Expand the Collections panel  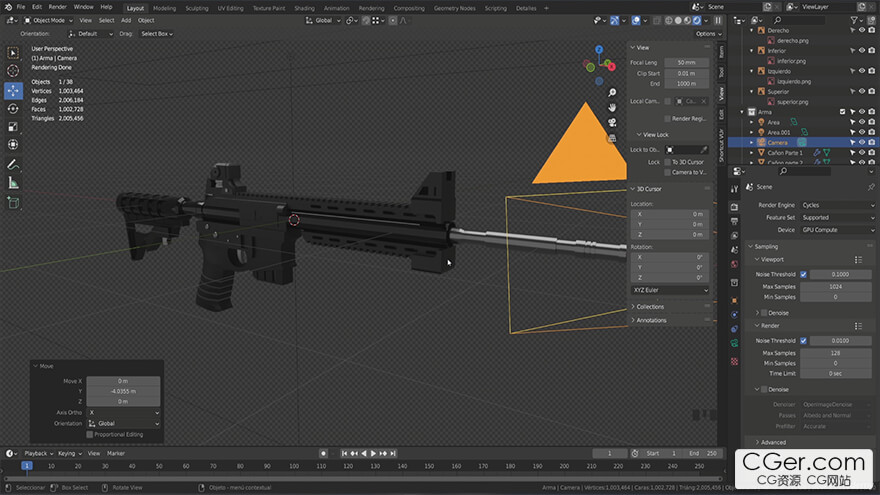tap(648, 307)
